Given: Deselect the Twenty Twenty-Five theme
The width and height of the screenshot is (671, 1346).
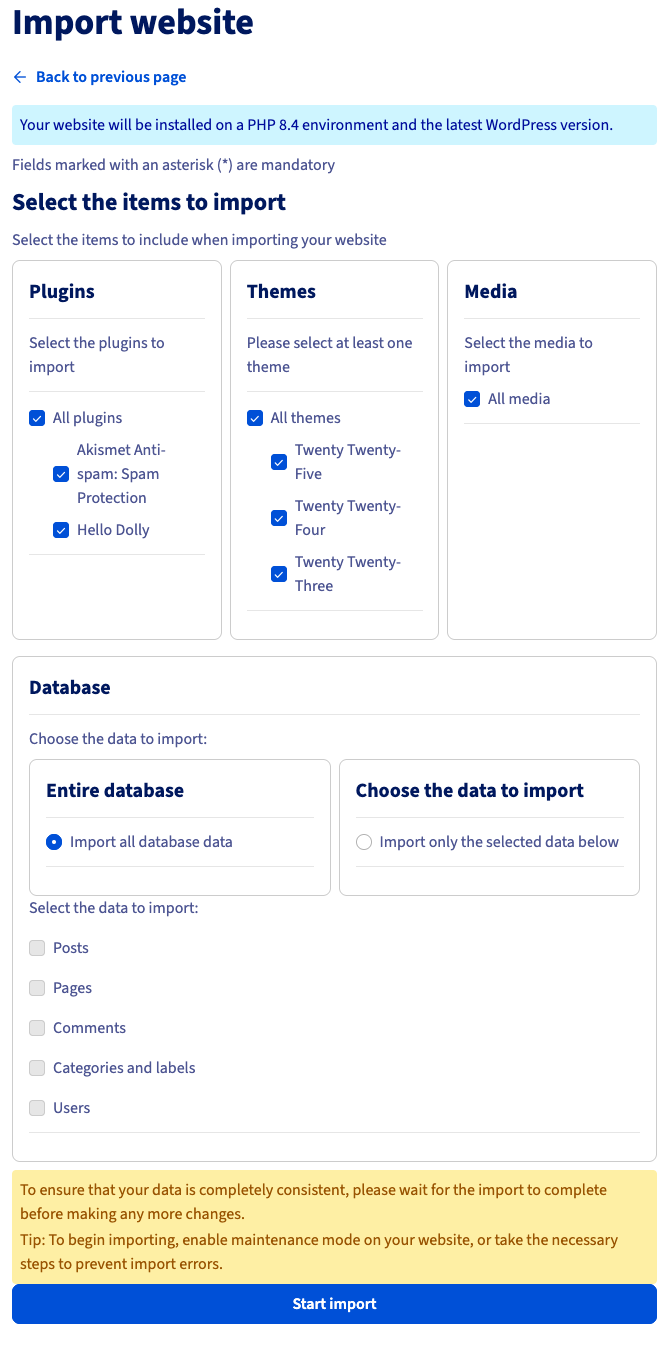Looking at the screenshot, I should point(279,461).
